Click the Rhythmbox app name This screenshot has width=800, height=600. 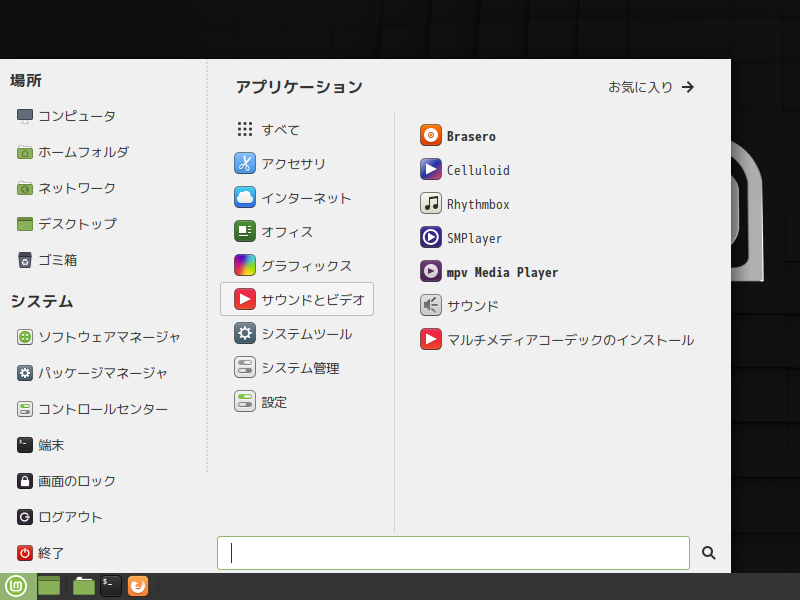(x=478, y=205)
